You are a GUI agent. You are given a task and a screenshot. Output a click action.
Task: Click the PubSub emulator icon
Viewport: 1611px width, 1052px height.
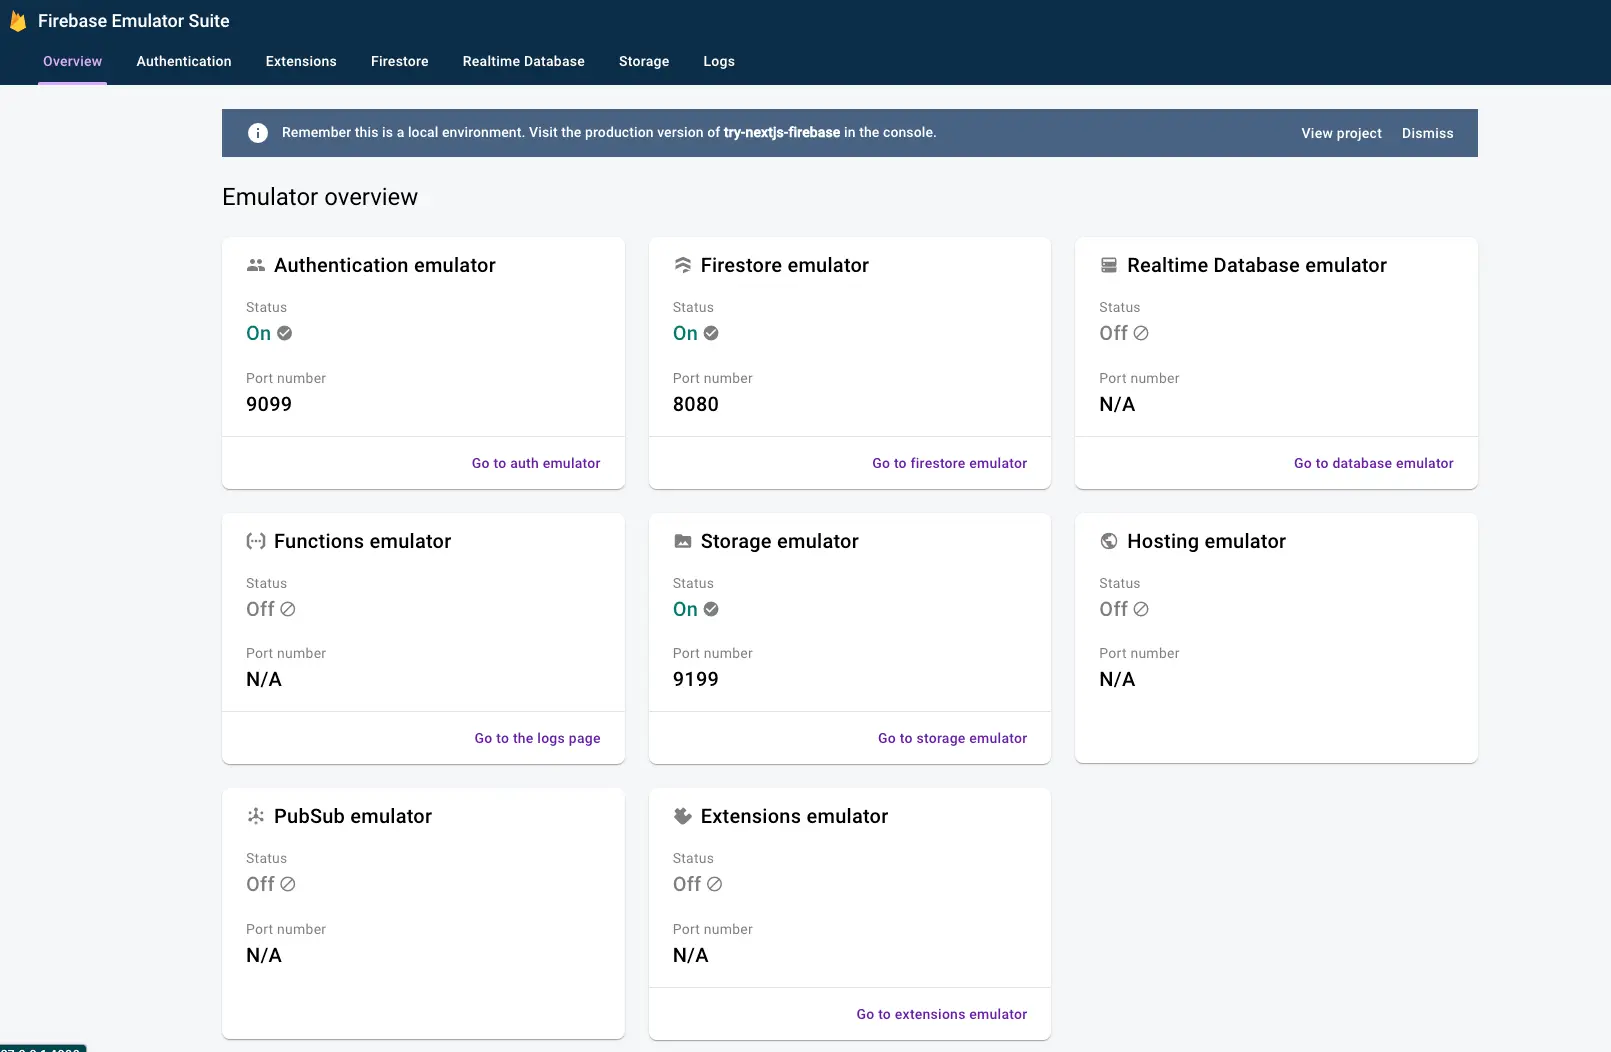click(x=256, y=816)
